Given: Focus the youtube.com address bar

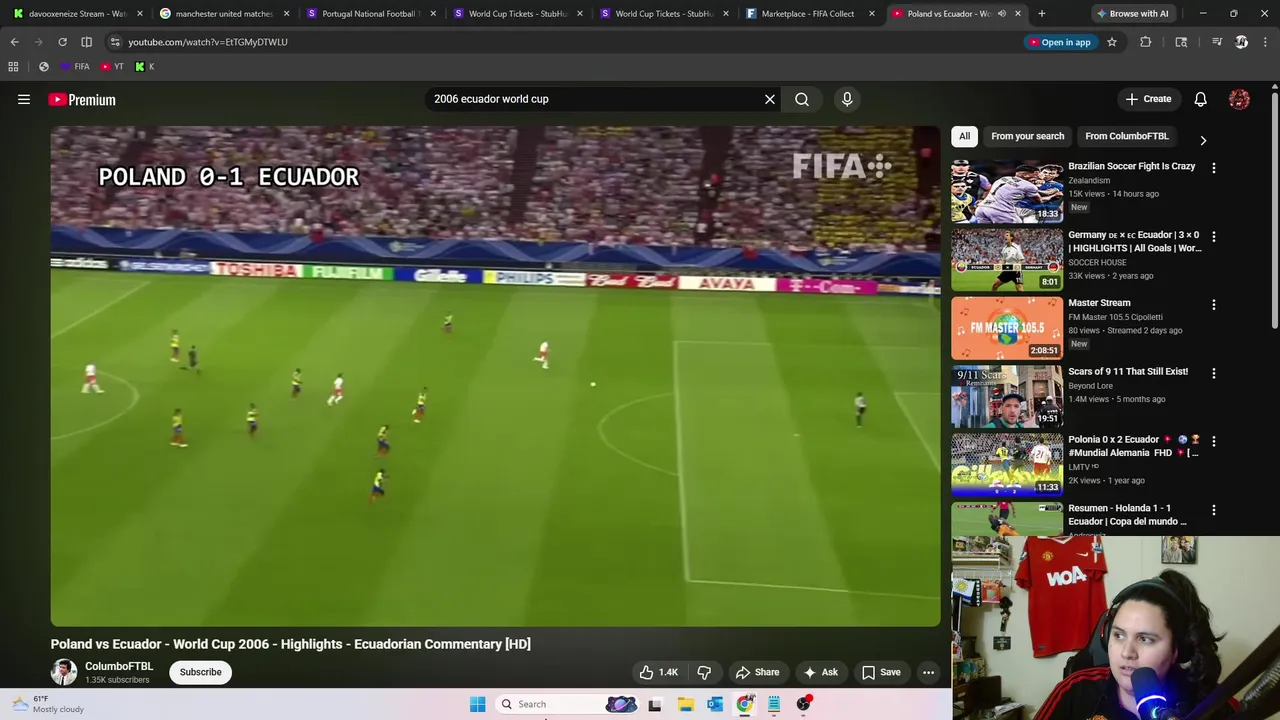Looking at the screenshot, I should (560, 42).
